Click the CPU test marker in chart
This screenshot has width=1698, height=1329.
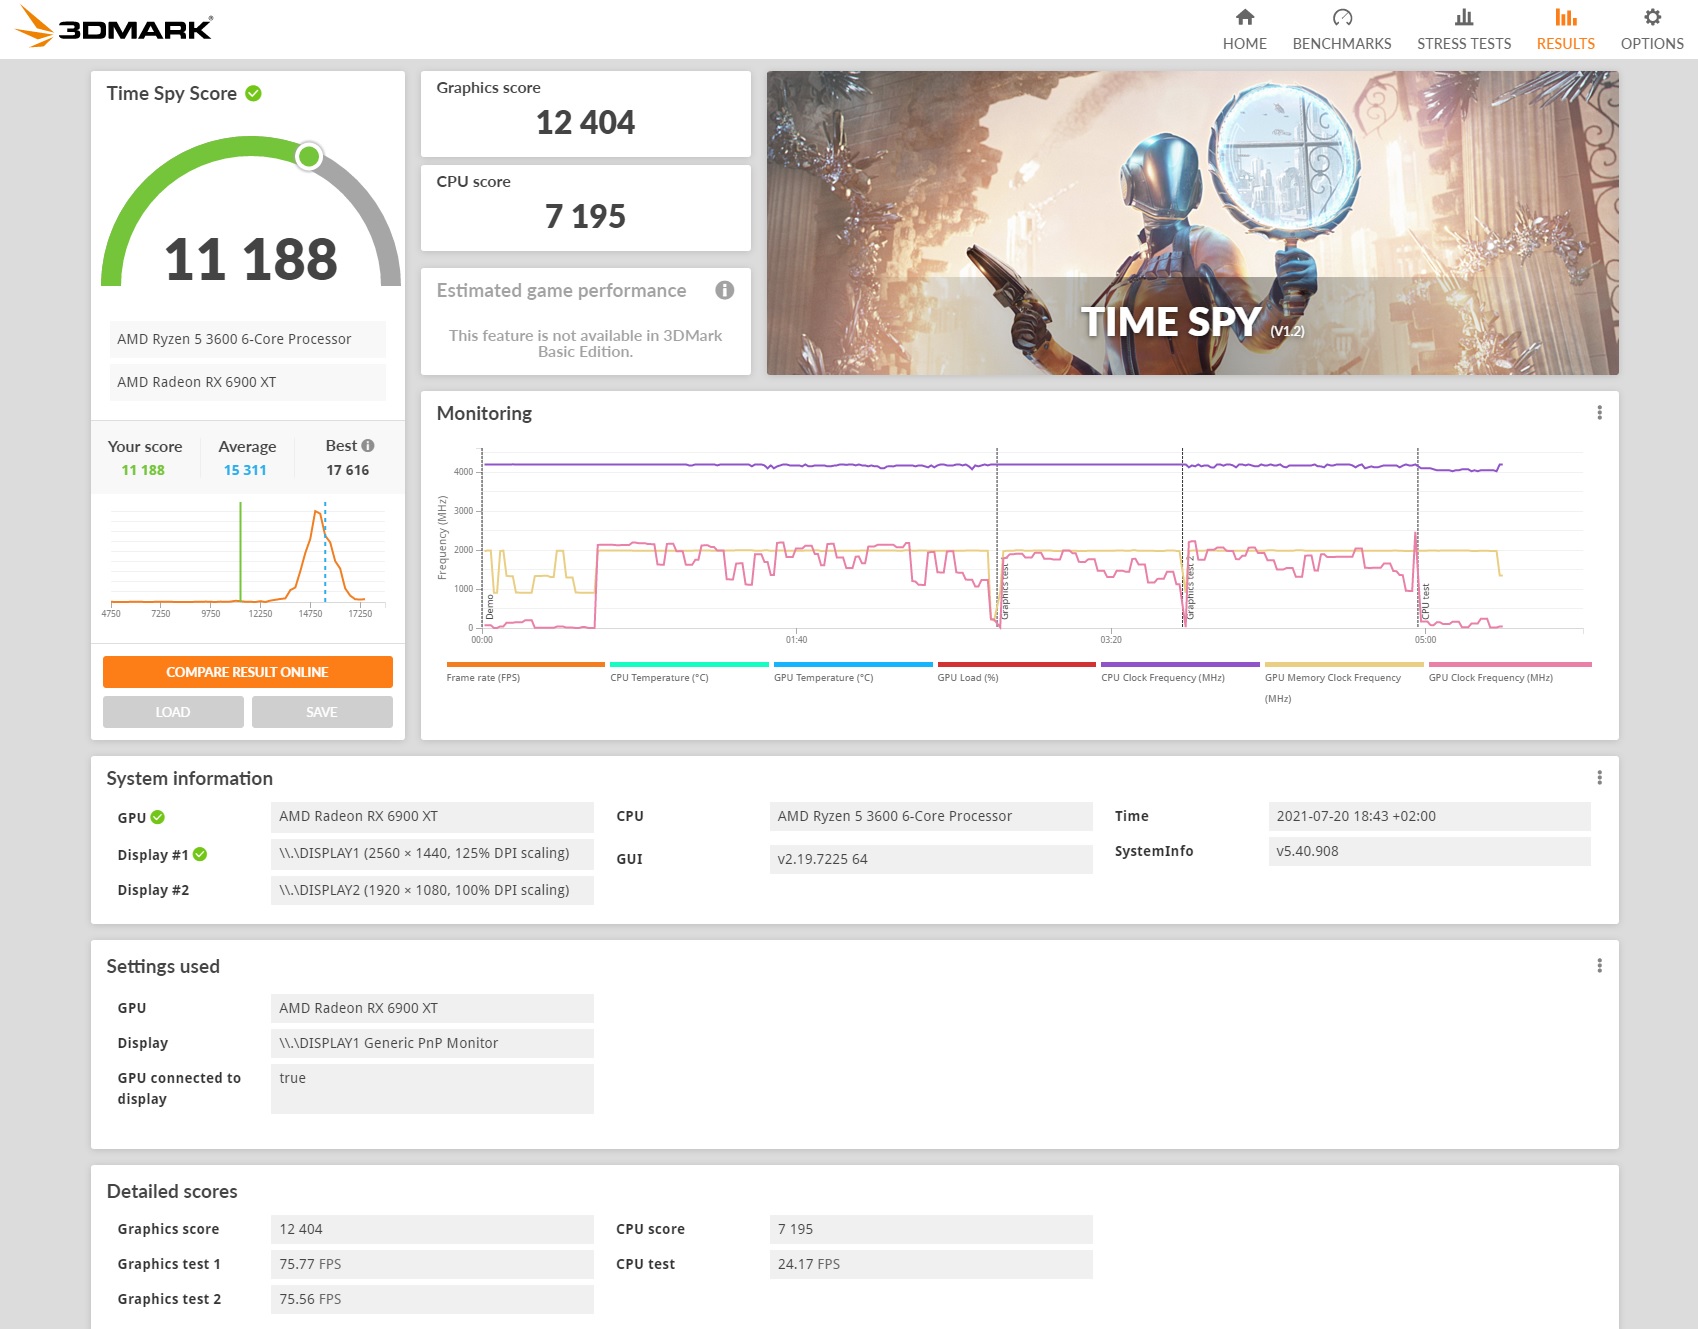pyautogui.click(x=1425, y=602)
